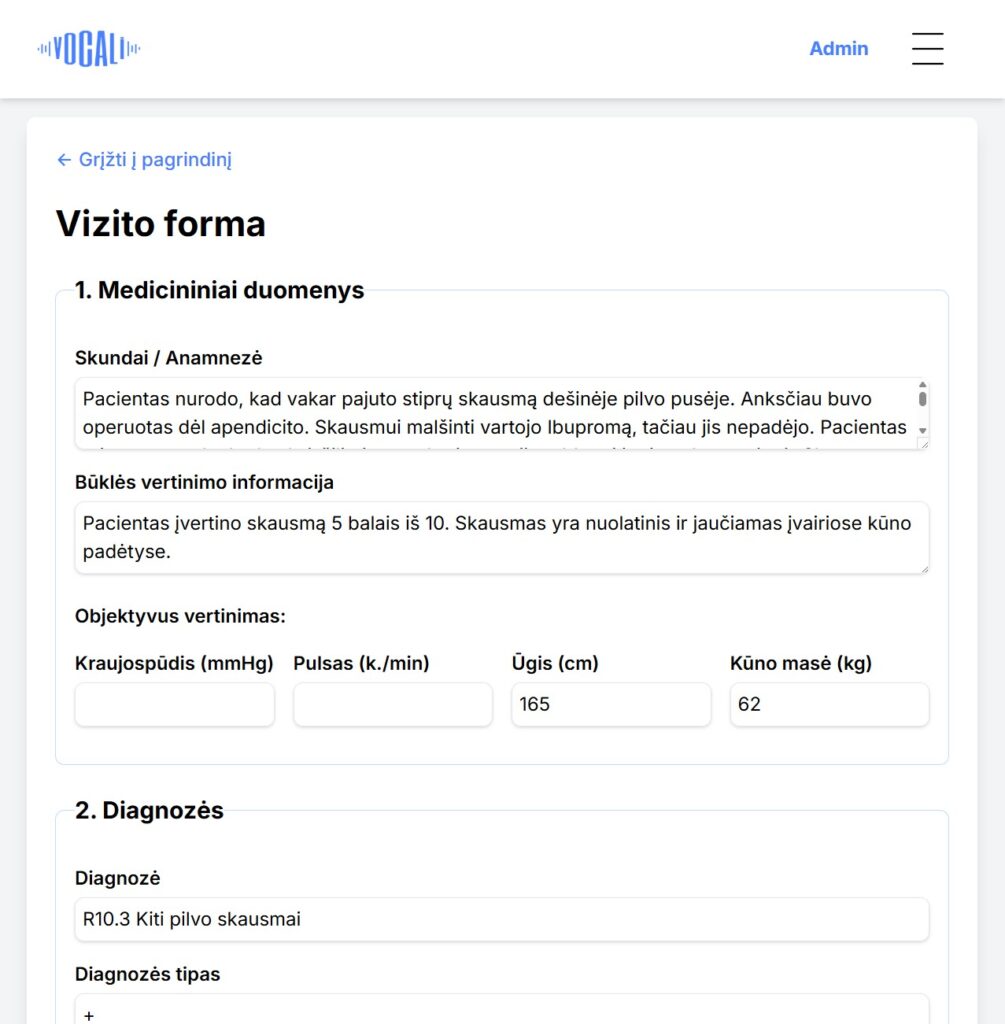Open the hamburger menu icon
The image size is (1005, 1024).
pyautogui.click(x=927, y=48)
